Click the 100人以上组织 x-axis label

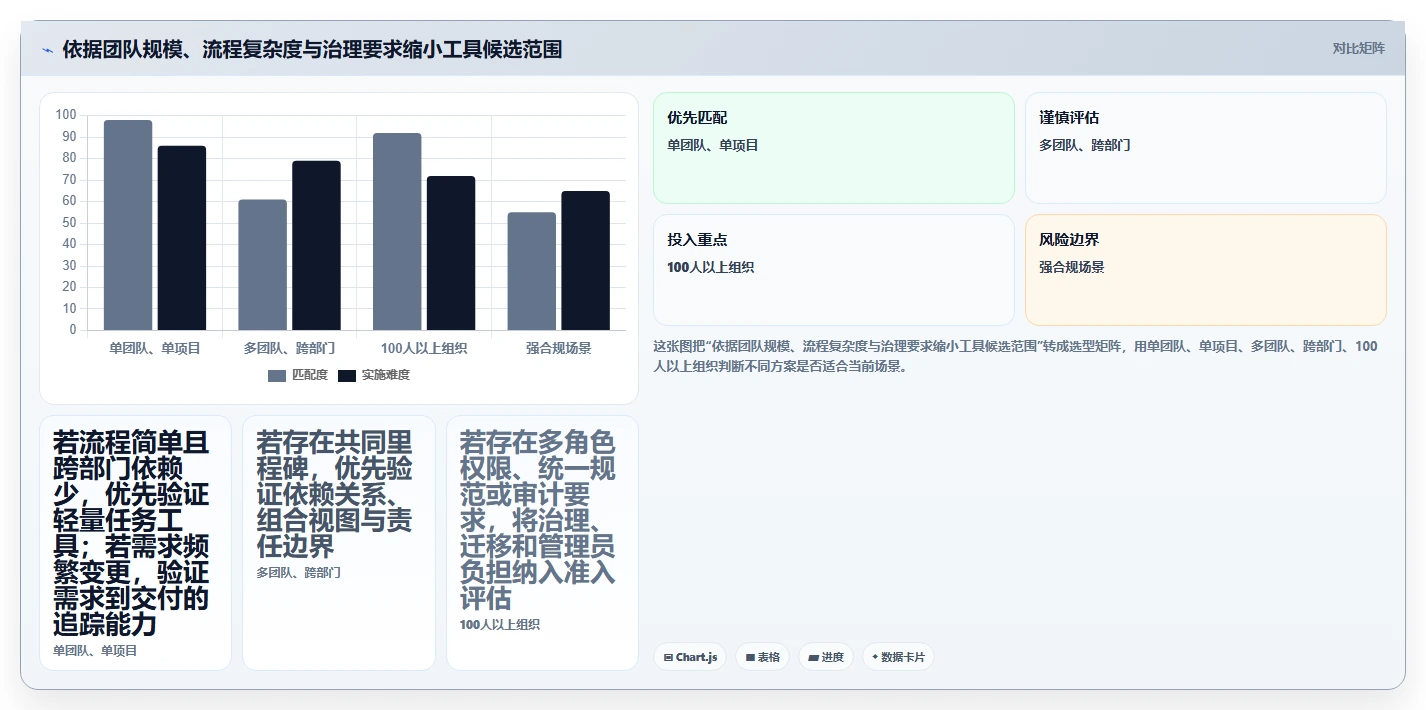[424, 349]
